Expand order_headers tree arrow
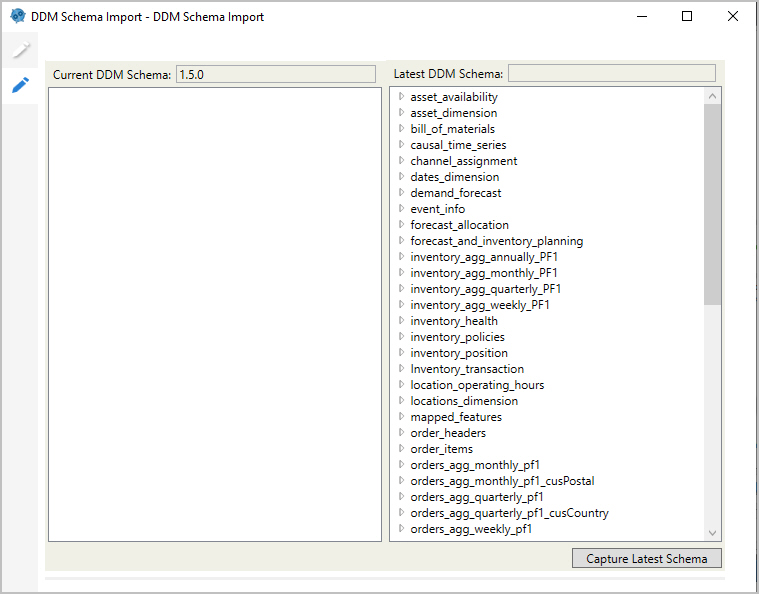 [x=401, y=432]
